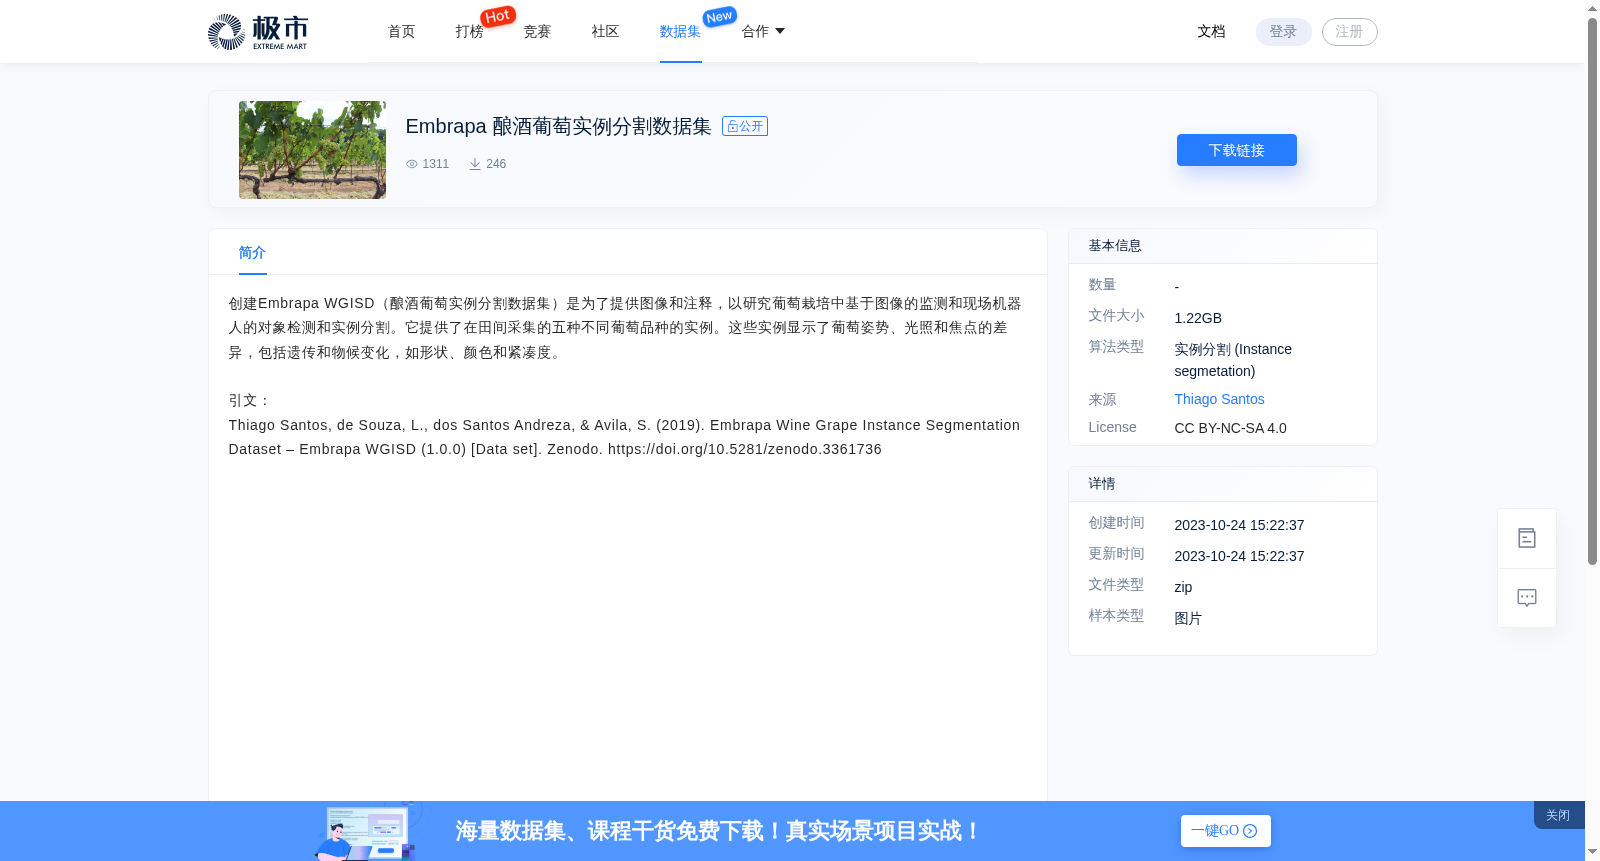Click the download count icon showing 246
The width and height of the screenshot is (1600, 861).
pos(475,164)
